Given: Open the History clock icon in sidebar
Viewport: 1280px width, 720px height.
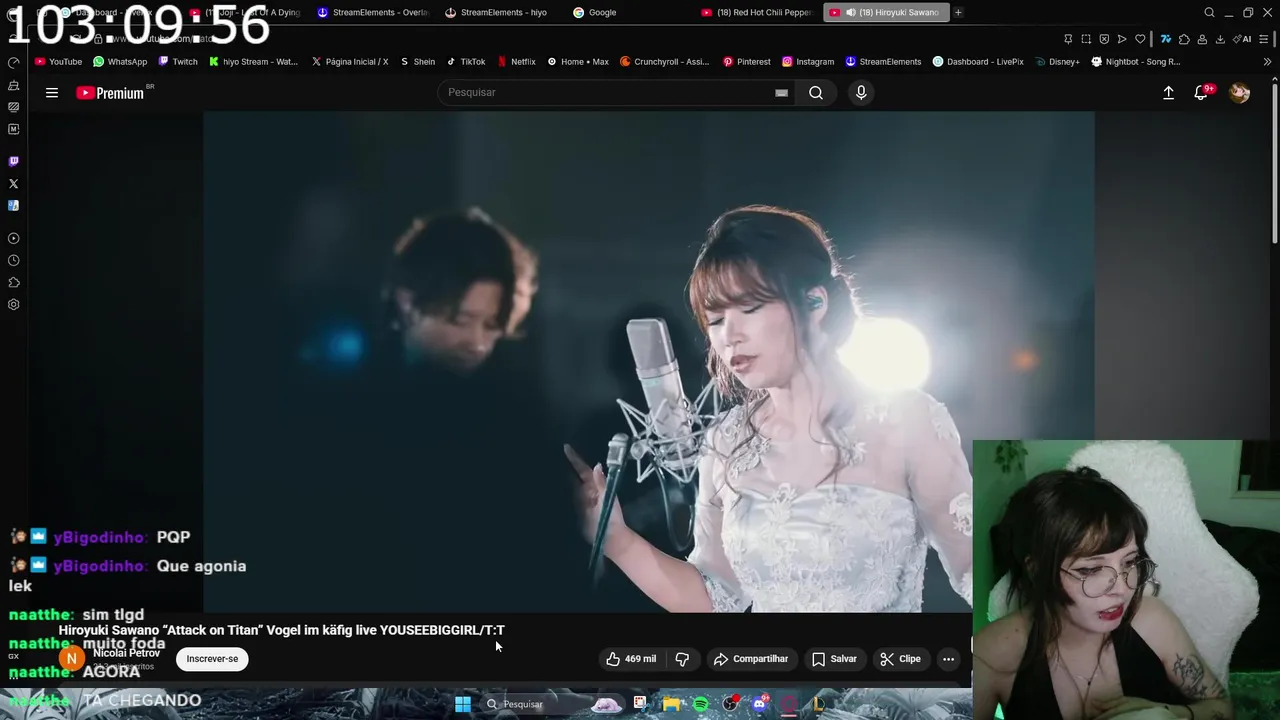Looking at the screenshot, I should 13,260.
